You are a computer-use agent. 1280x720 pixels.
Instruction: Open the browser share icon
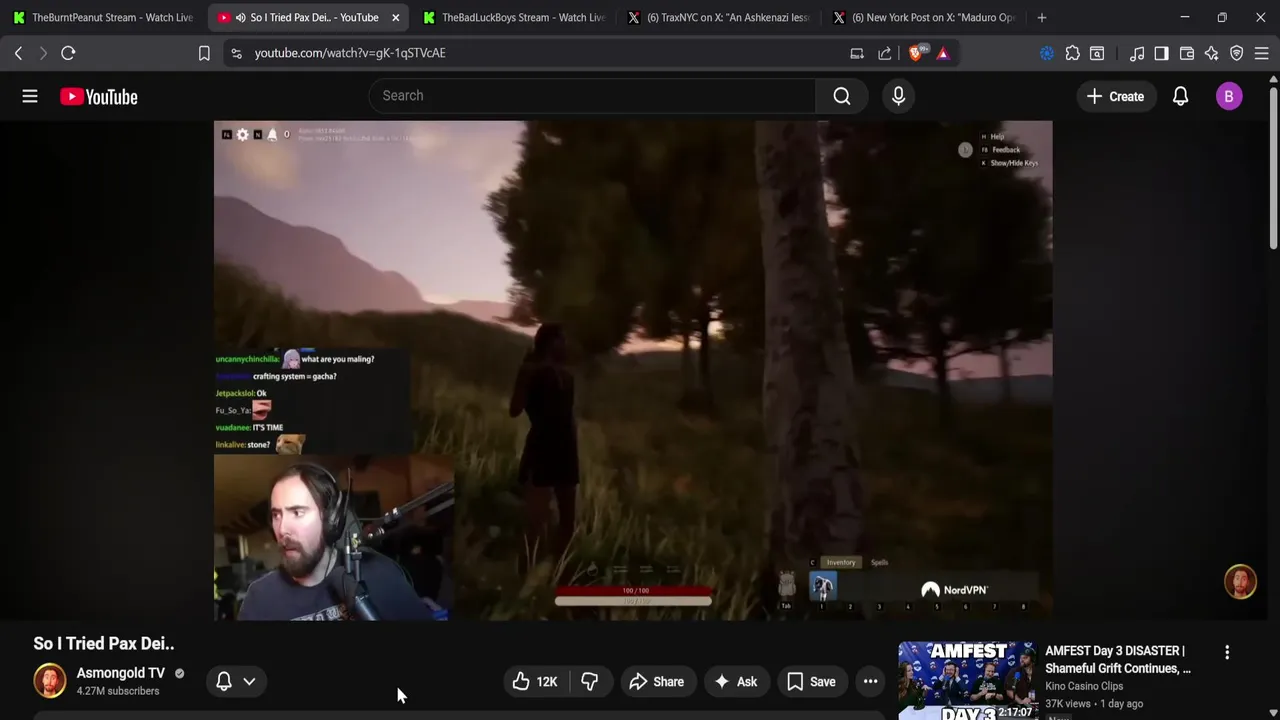tap(885, 53)
